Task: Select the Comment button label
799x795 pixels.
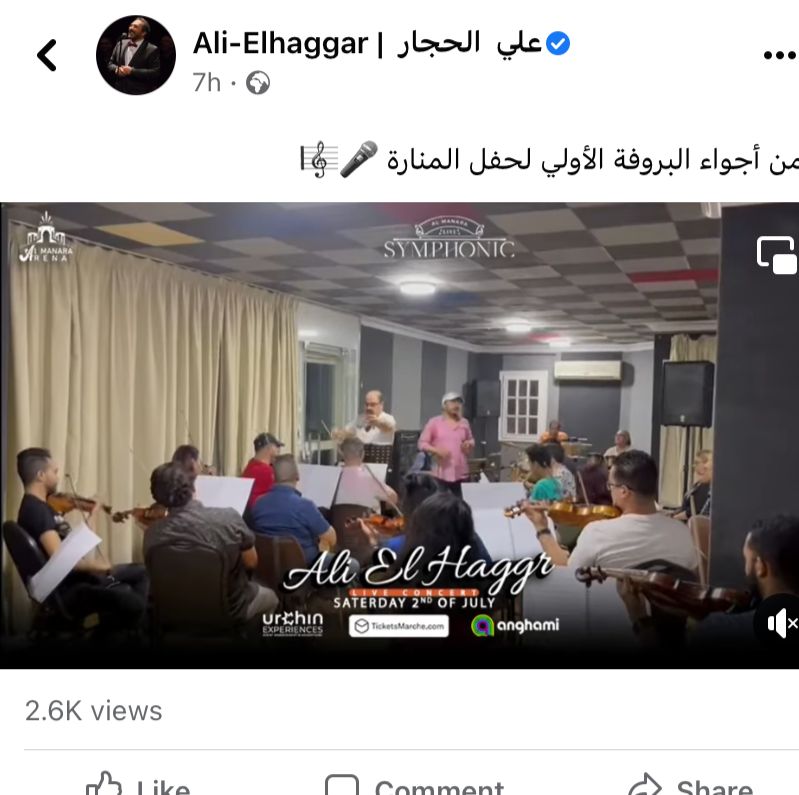Action: click(x=439, y=787)
